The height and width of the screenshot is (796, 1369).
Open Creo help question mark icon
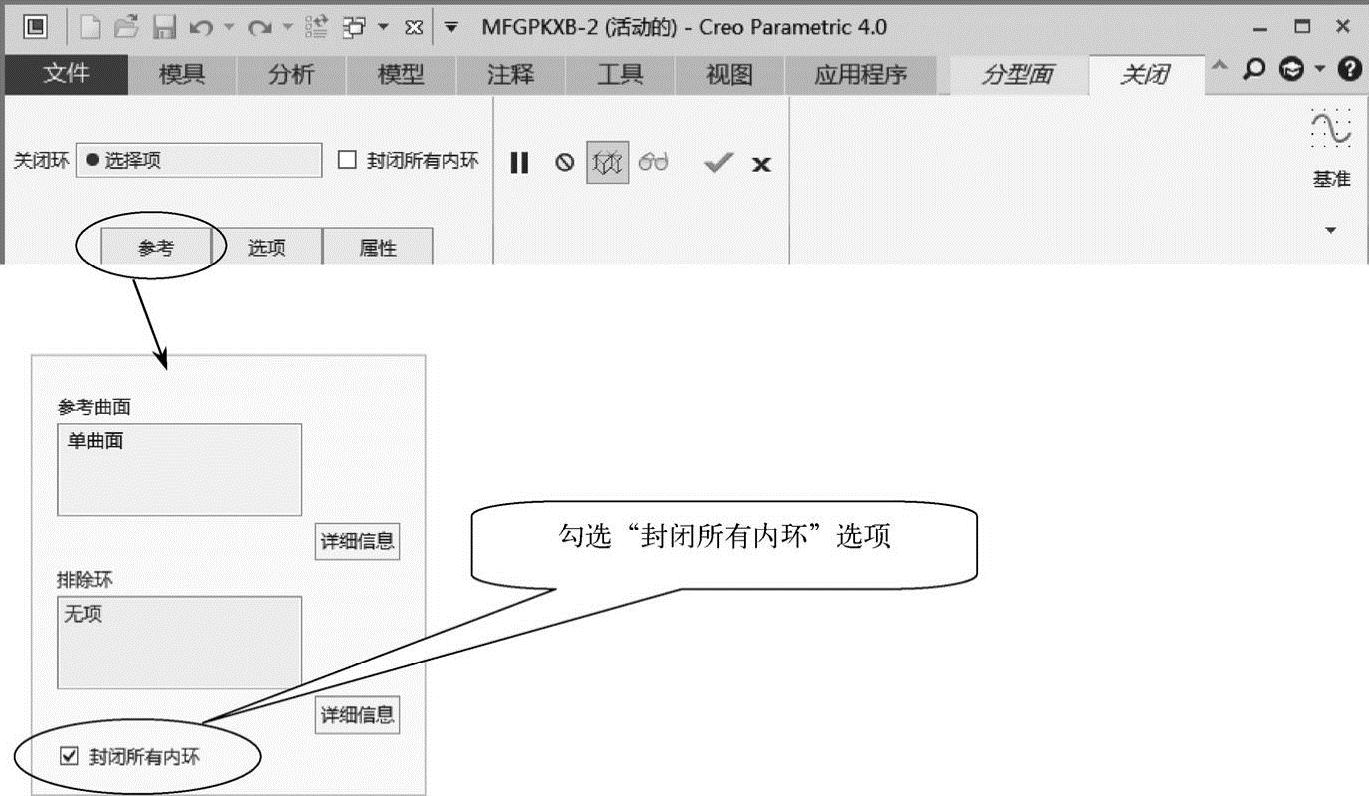[x=1349, y=68]
